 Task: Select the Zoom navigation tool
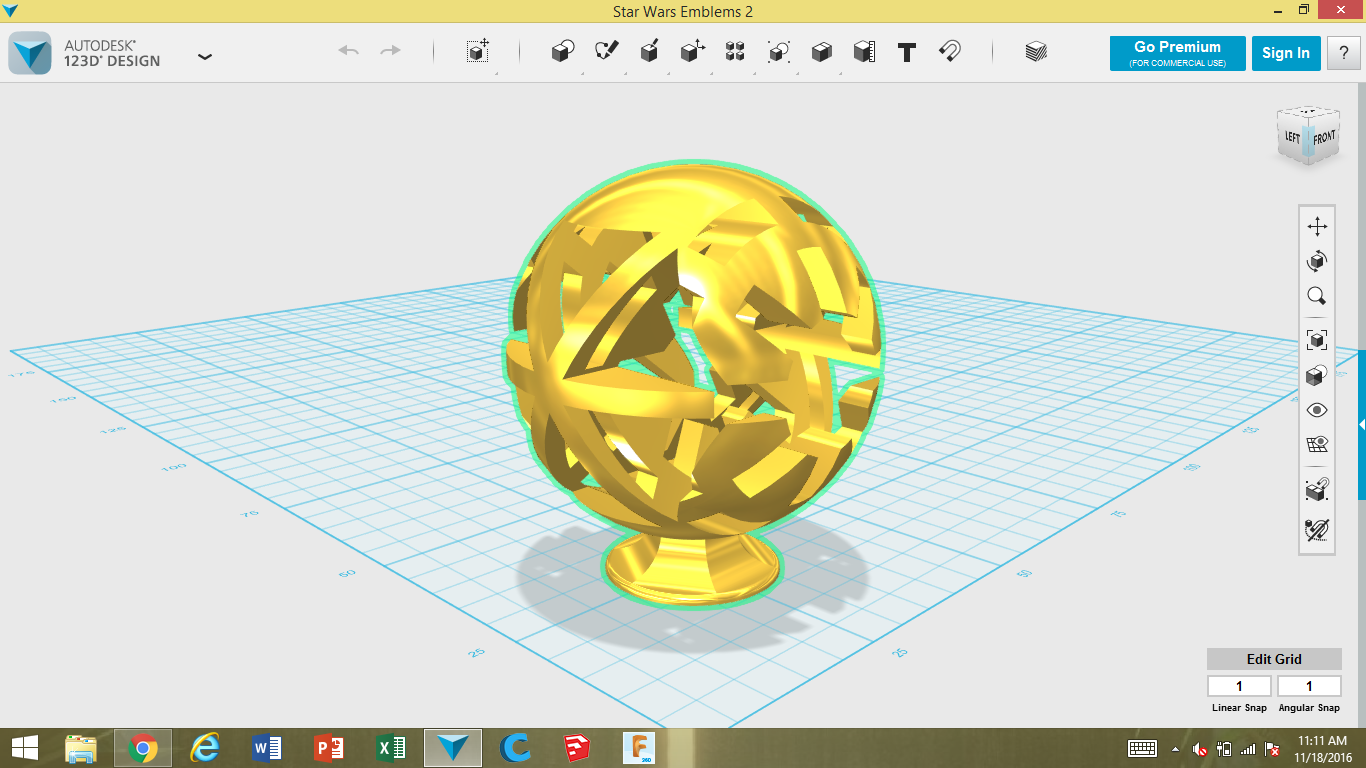1317,296
